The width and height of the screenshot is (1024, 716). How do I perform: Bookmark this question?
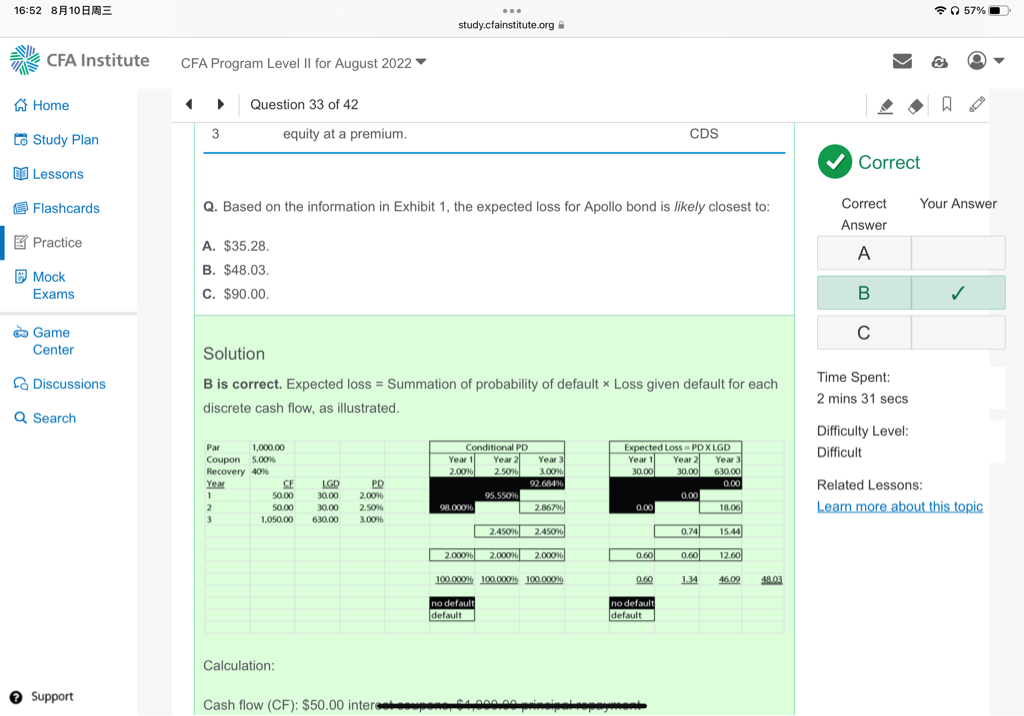[x=946, y=105]
